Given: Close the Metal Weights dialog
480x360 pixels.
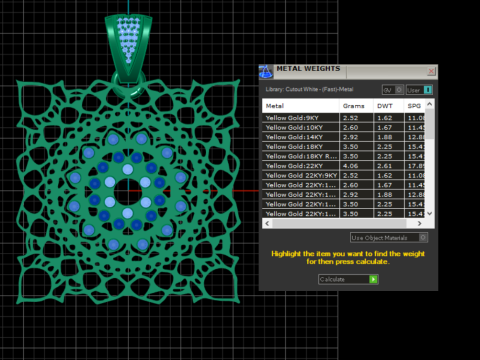Looking at the screenshot, I should 431,71.
